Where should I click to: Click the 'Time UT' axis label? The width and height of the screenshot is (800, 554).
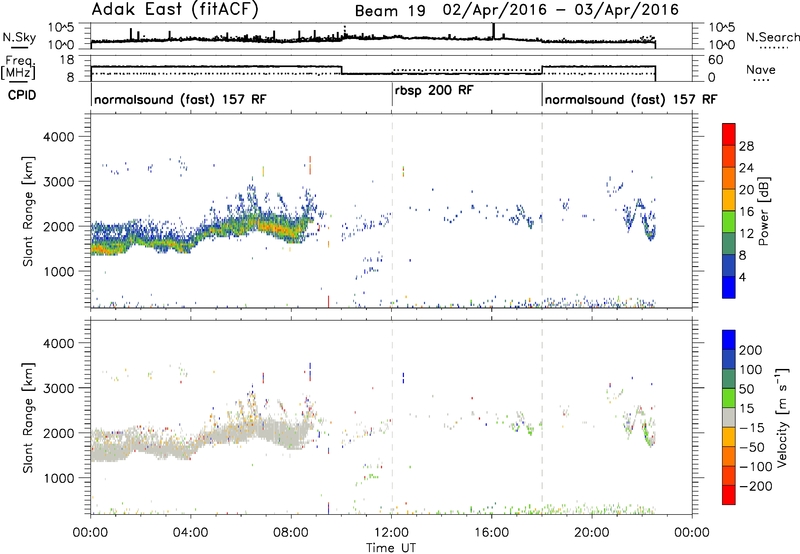click(x=391, y=548)
